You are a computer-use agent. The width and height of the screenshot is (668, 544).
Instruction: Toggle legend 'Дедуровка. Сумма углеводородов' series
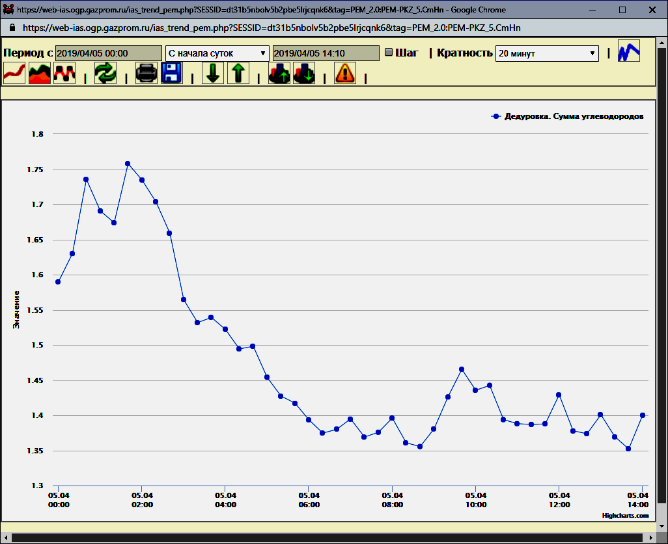click(567, 116)
